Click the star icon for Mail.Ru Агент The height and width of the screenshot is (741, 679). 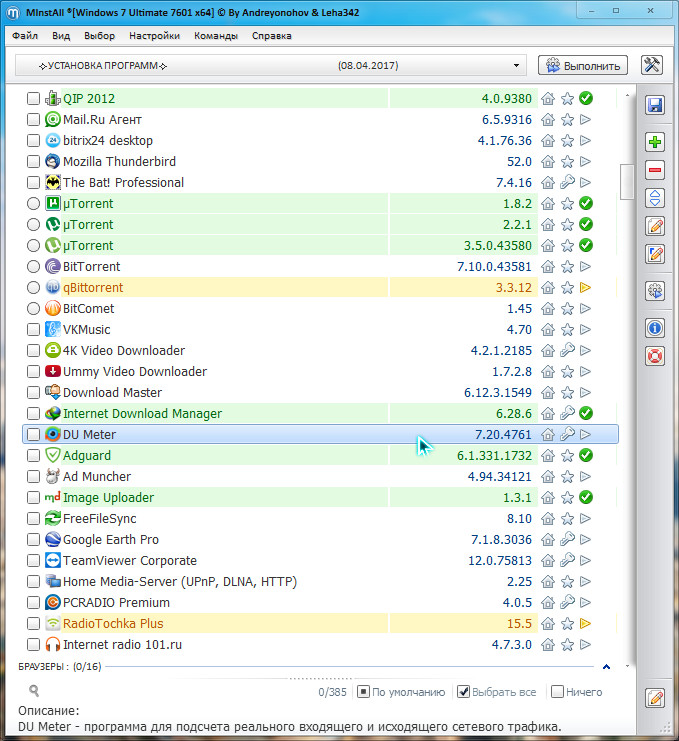(567, 120)
